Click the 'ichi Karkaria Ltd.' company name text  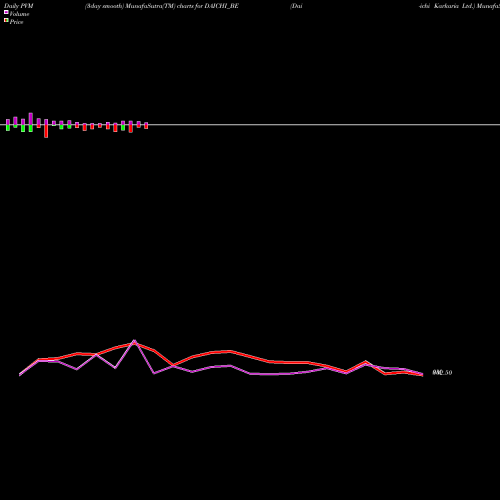pyautogui.click(x=447, y=6)
